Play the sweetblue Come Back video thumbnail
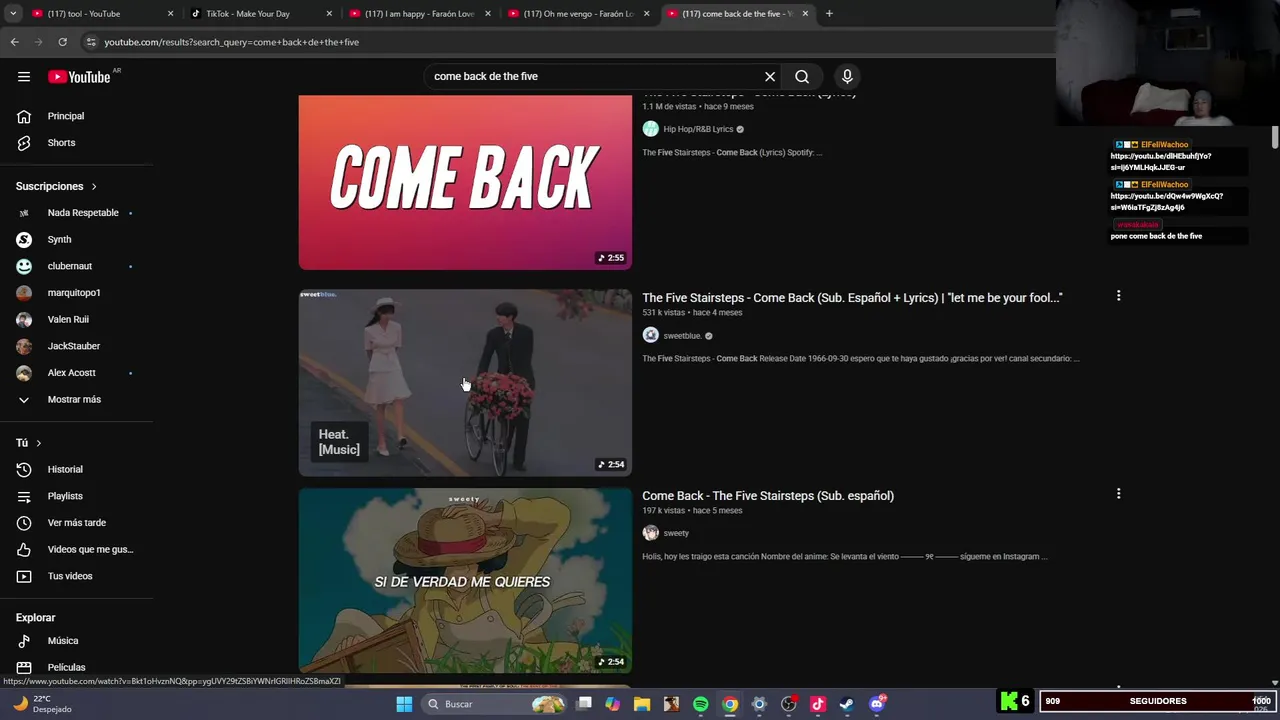The height and width of the screenshot is (720, 1280). point(465,383)
